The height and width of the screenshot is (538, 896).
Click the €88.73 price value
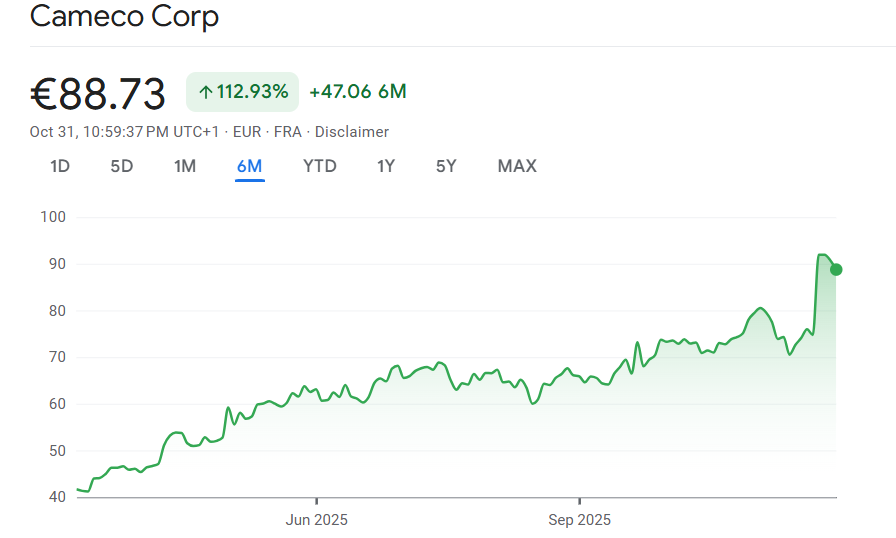pos(98,94)
